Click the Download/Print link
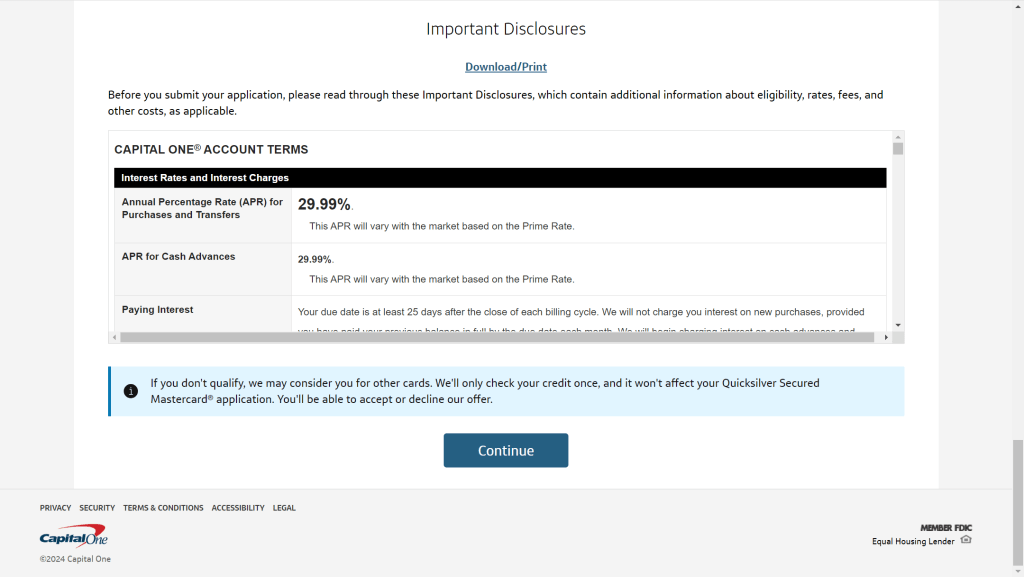The width and height of the screenshot is (1024, 577). [505, 67]
